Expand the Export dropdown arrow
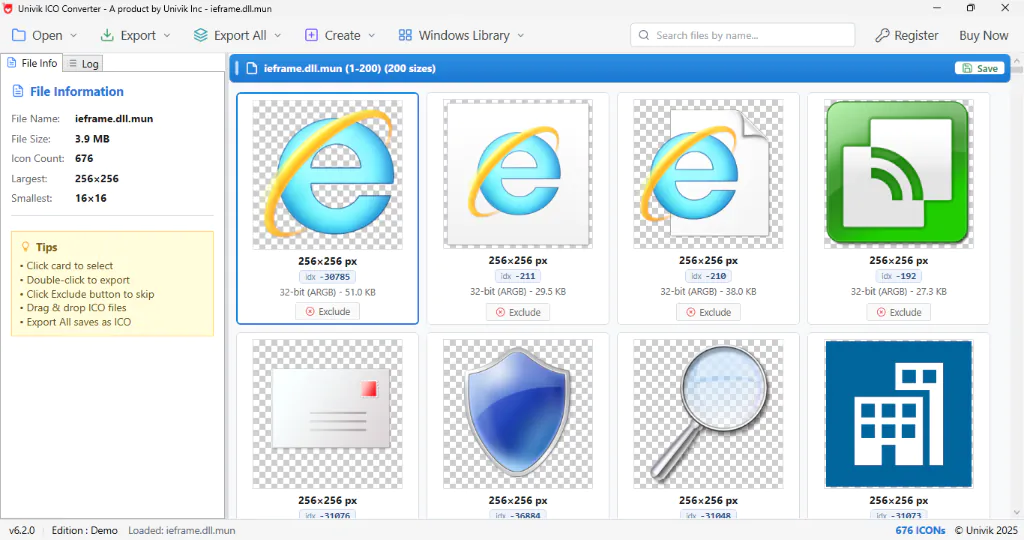Screen dimensions: 1024x540 167,35
